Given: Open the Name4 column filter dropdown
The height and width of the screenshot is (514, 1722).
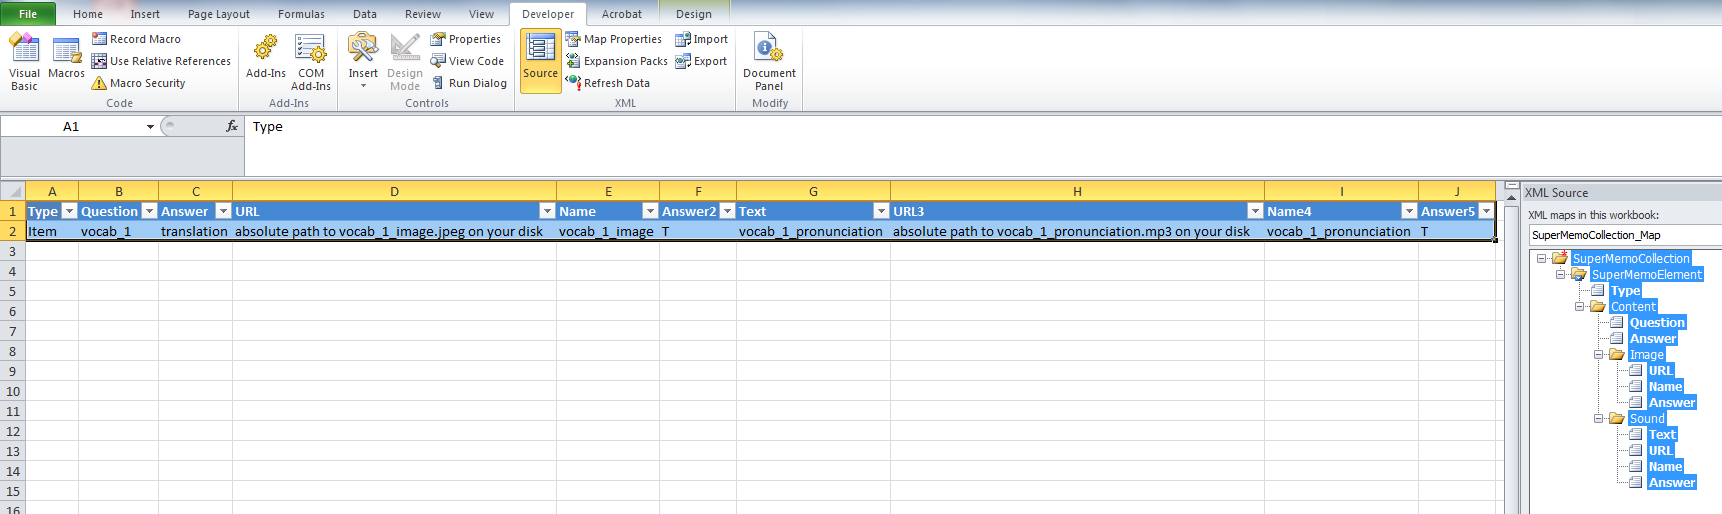Looking at the screenshot, I should (1409, 211).
